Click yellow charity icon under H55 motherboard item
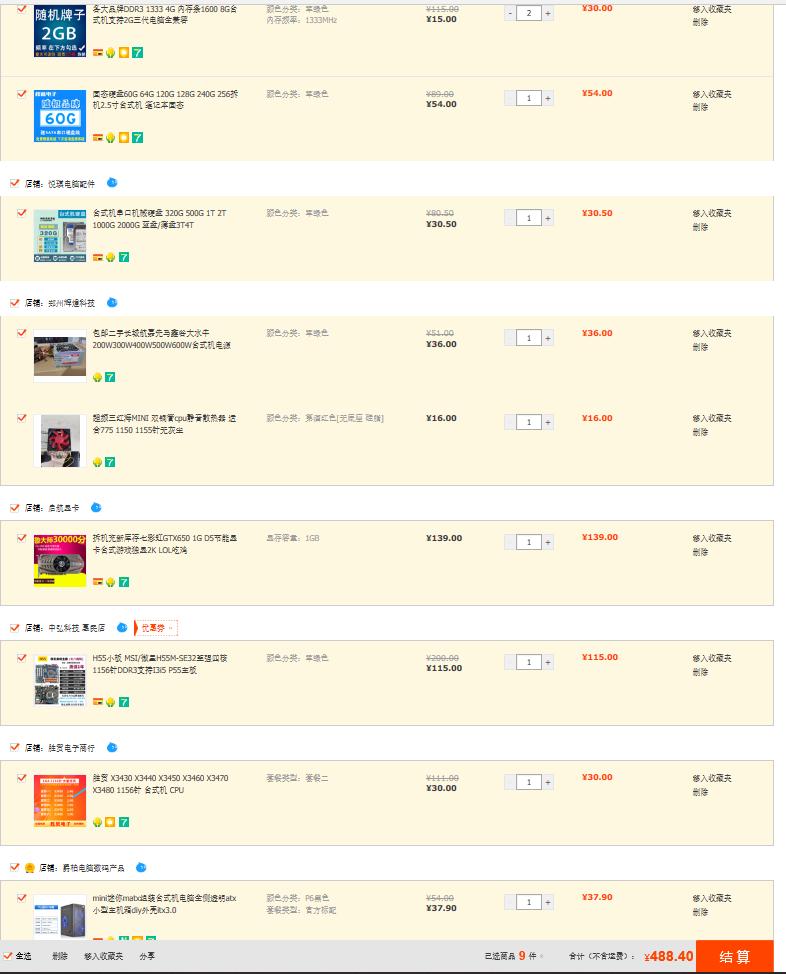The image size is (786, 974). 110,702
